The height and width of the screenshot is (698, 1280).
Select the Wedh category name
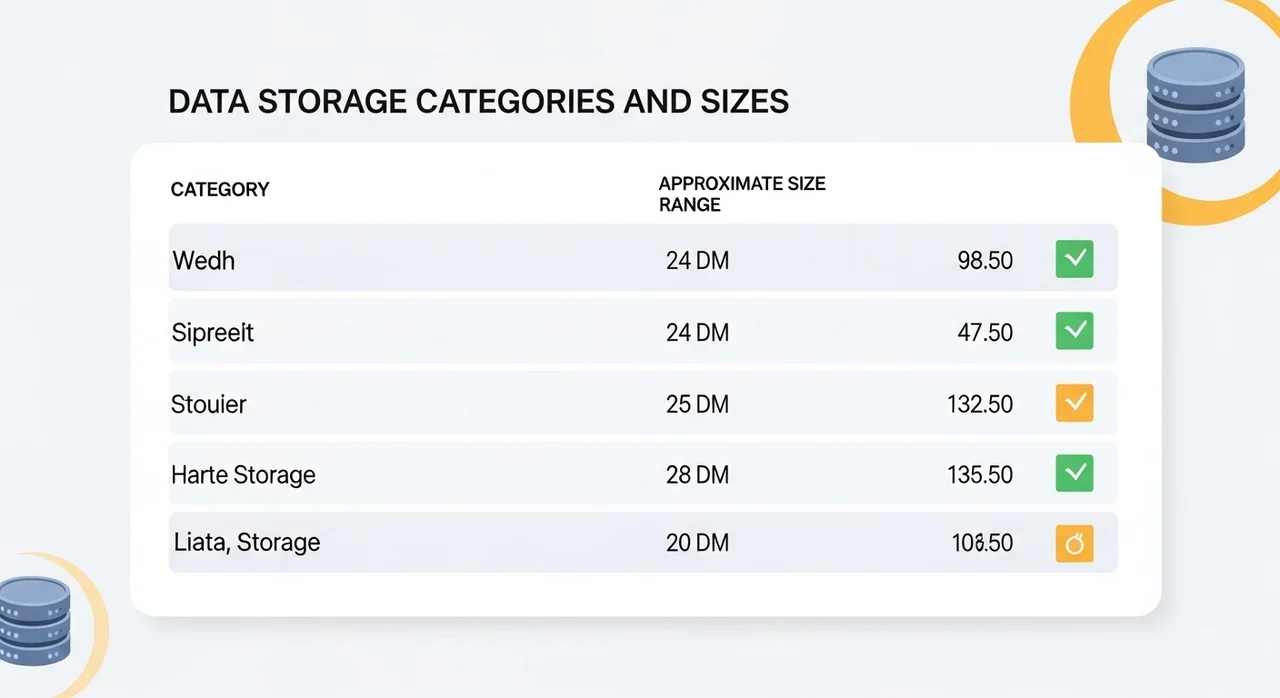pyautogui.click(x=204, y=260)
